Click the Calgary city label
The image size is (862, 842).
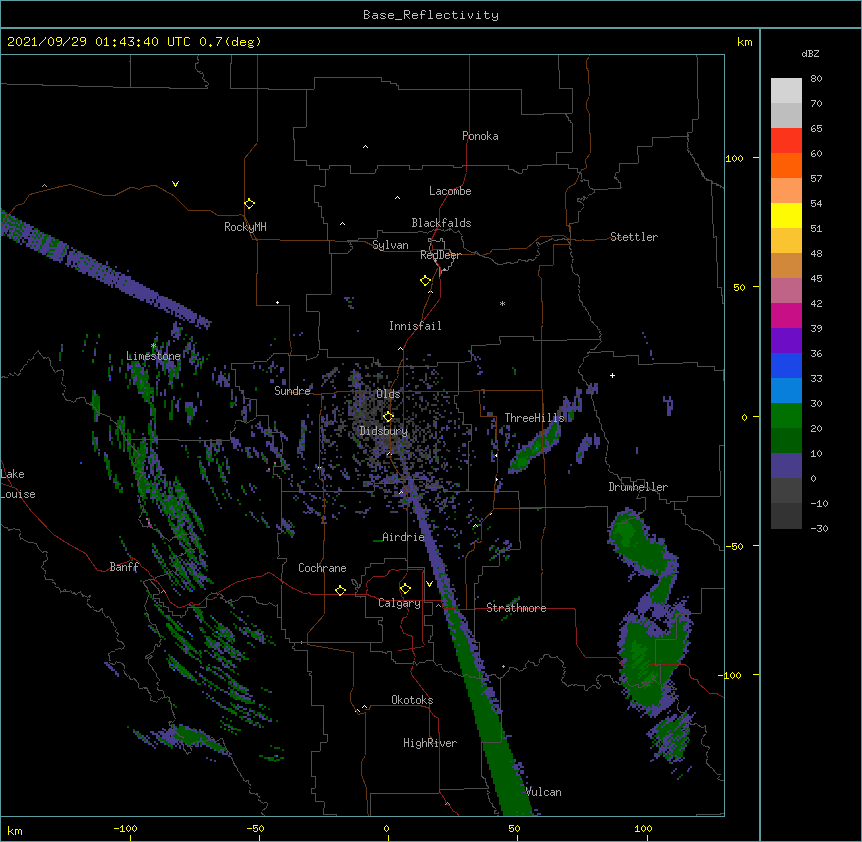click(399, 603)
